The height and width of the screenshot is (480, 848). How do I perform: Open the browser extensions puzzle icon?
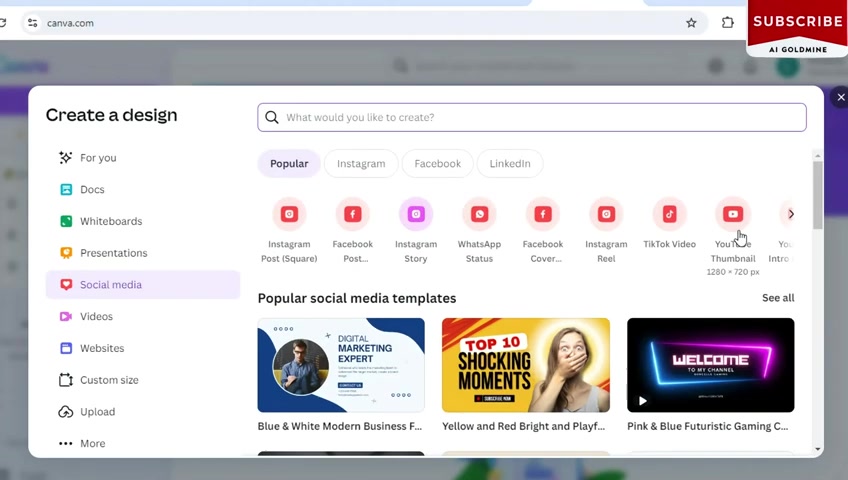click(728, 23)
